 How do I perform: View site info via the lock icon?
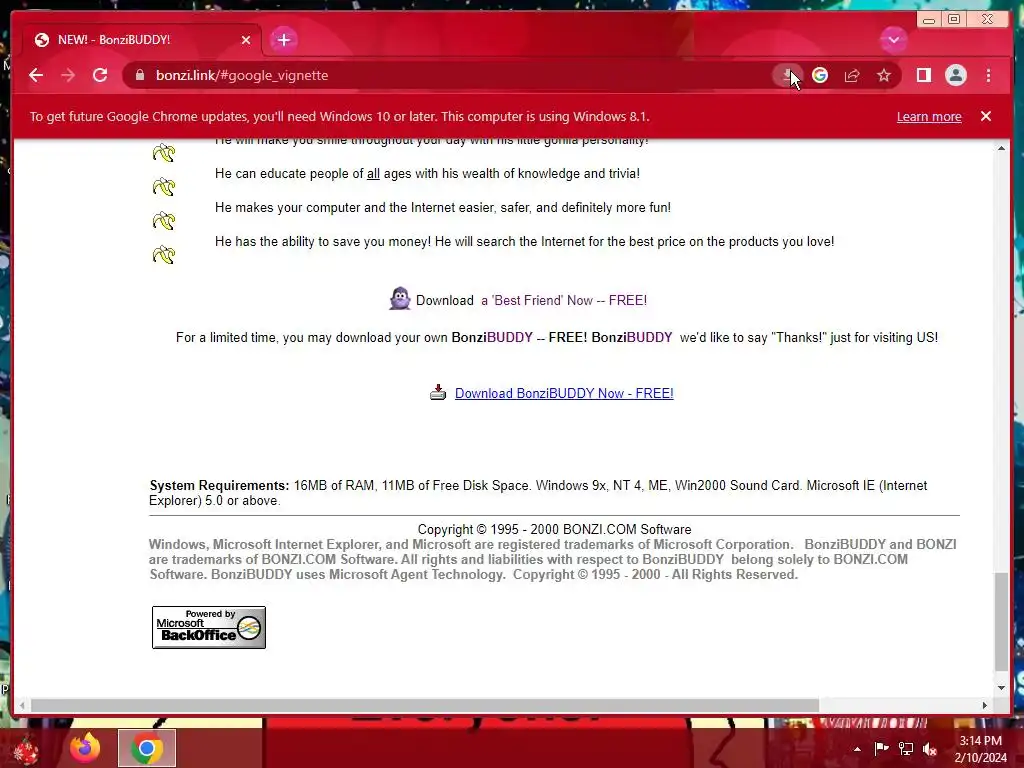139,75
